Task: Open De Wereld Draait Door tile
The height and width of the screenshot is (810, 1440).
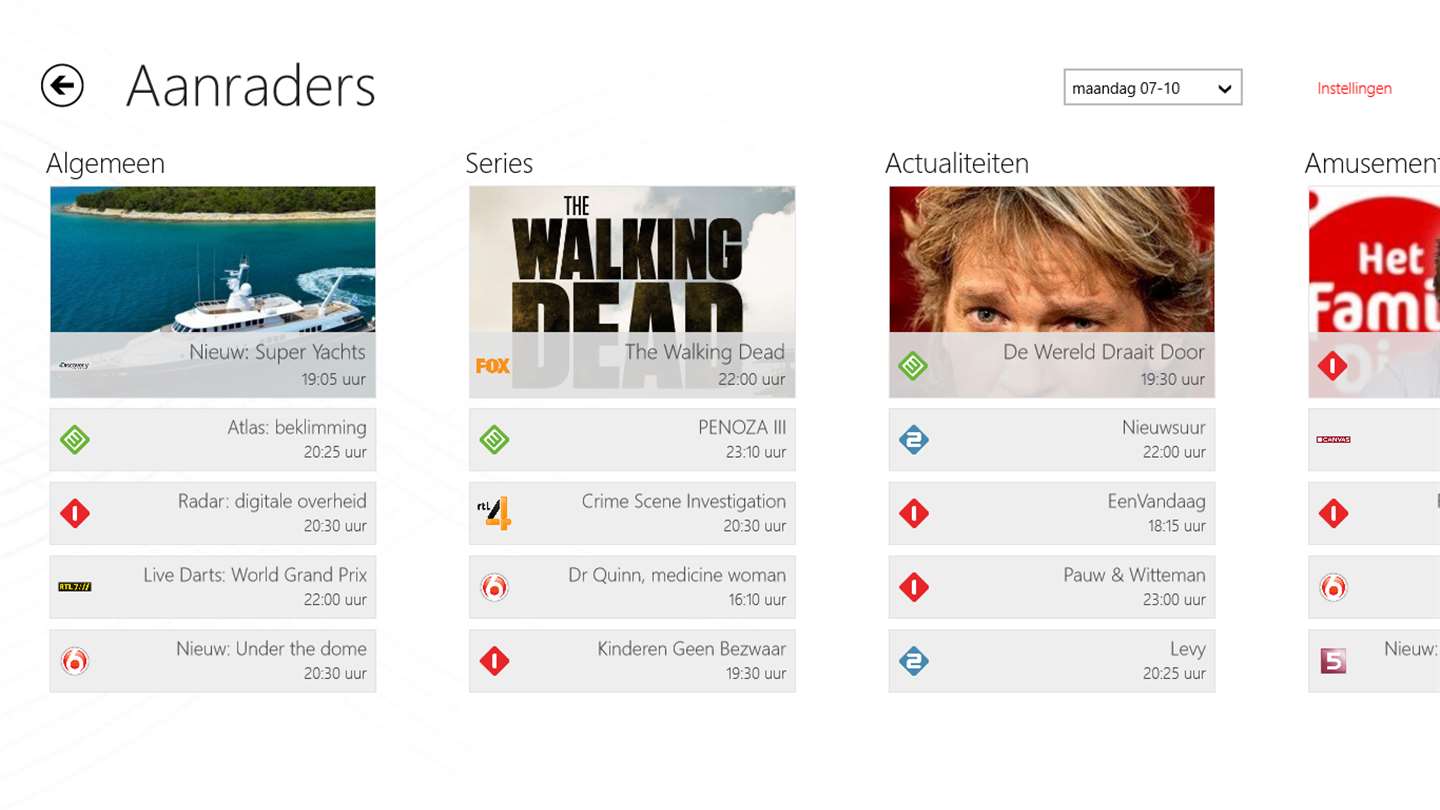Action: point(1052,292)
